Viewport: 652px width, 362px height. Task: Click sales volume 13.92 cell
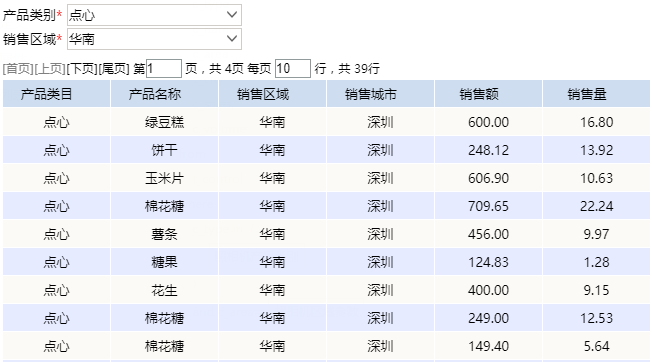point(596,150)
